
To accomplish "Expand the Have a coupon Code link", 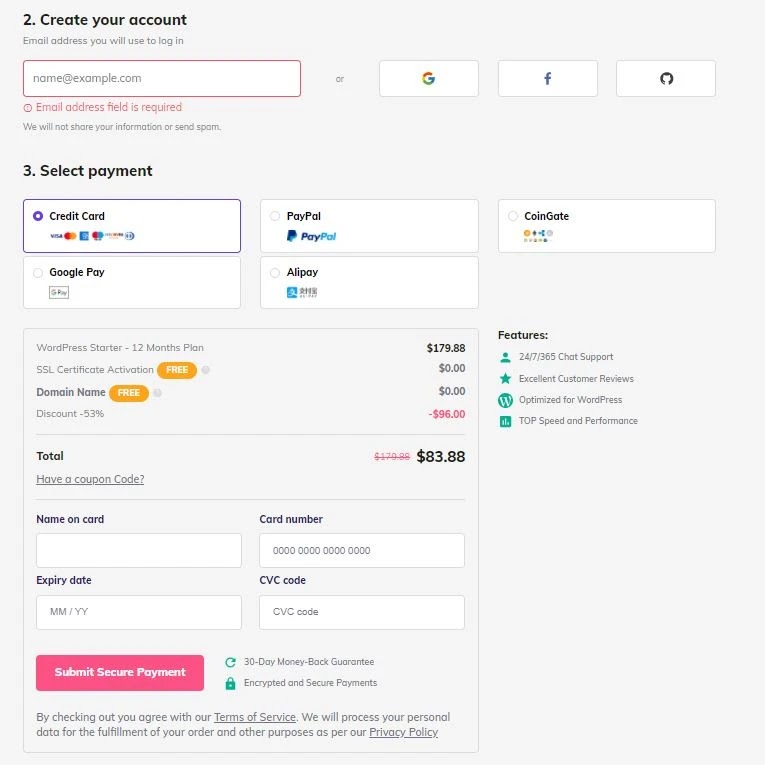I will pos(90,479).
